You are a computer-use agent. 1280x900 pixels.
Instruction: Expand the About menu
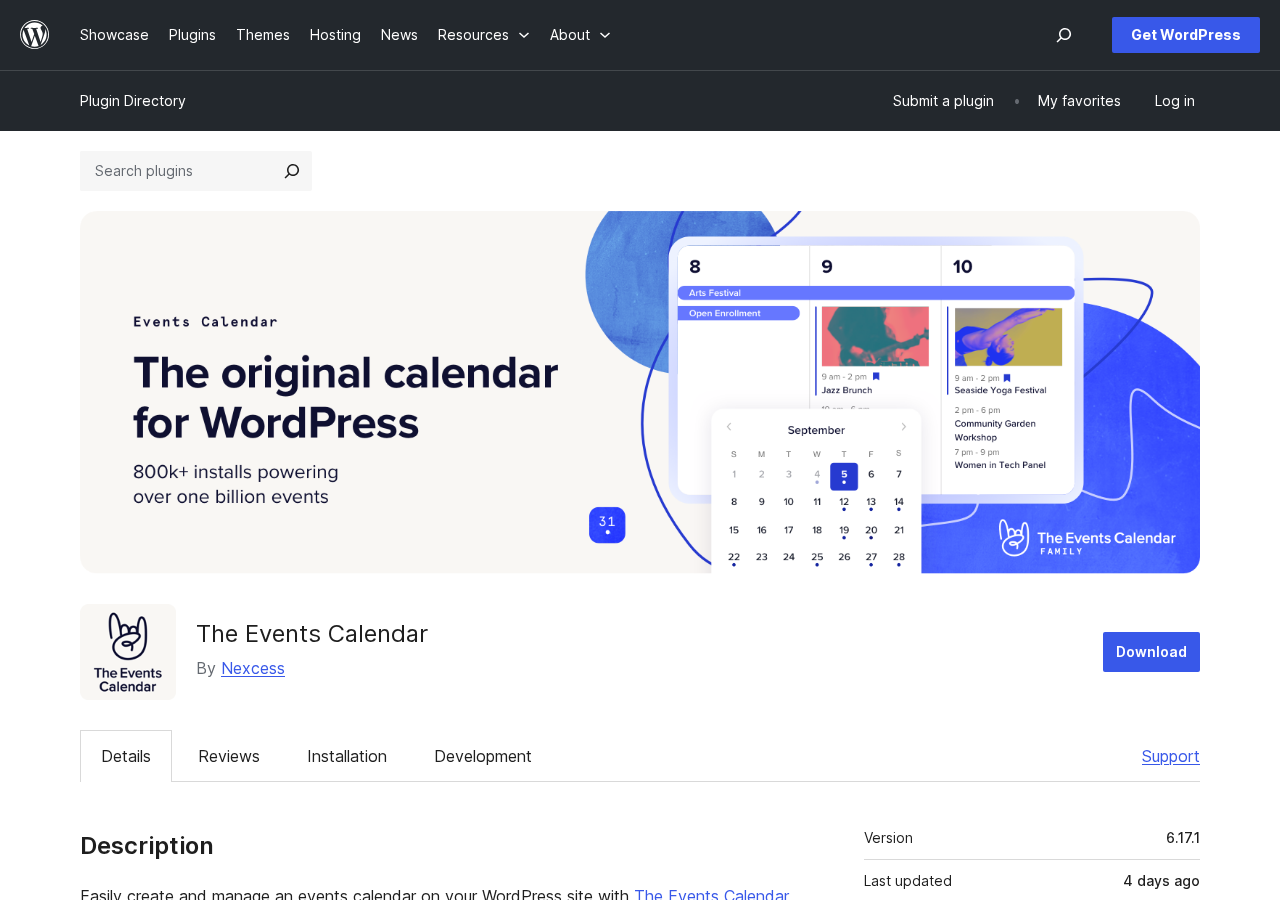[x=580, y=35]
